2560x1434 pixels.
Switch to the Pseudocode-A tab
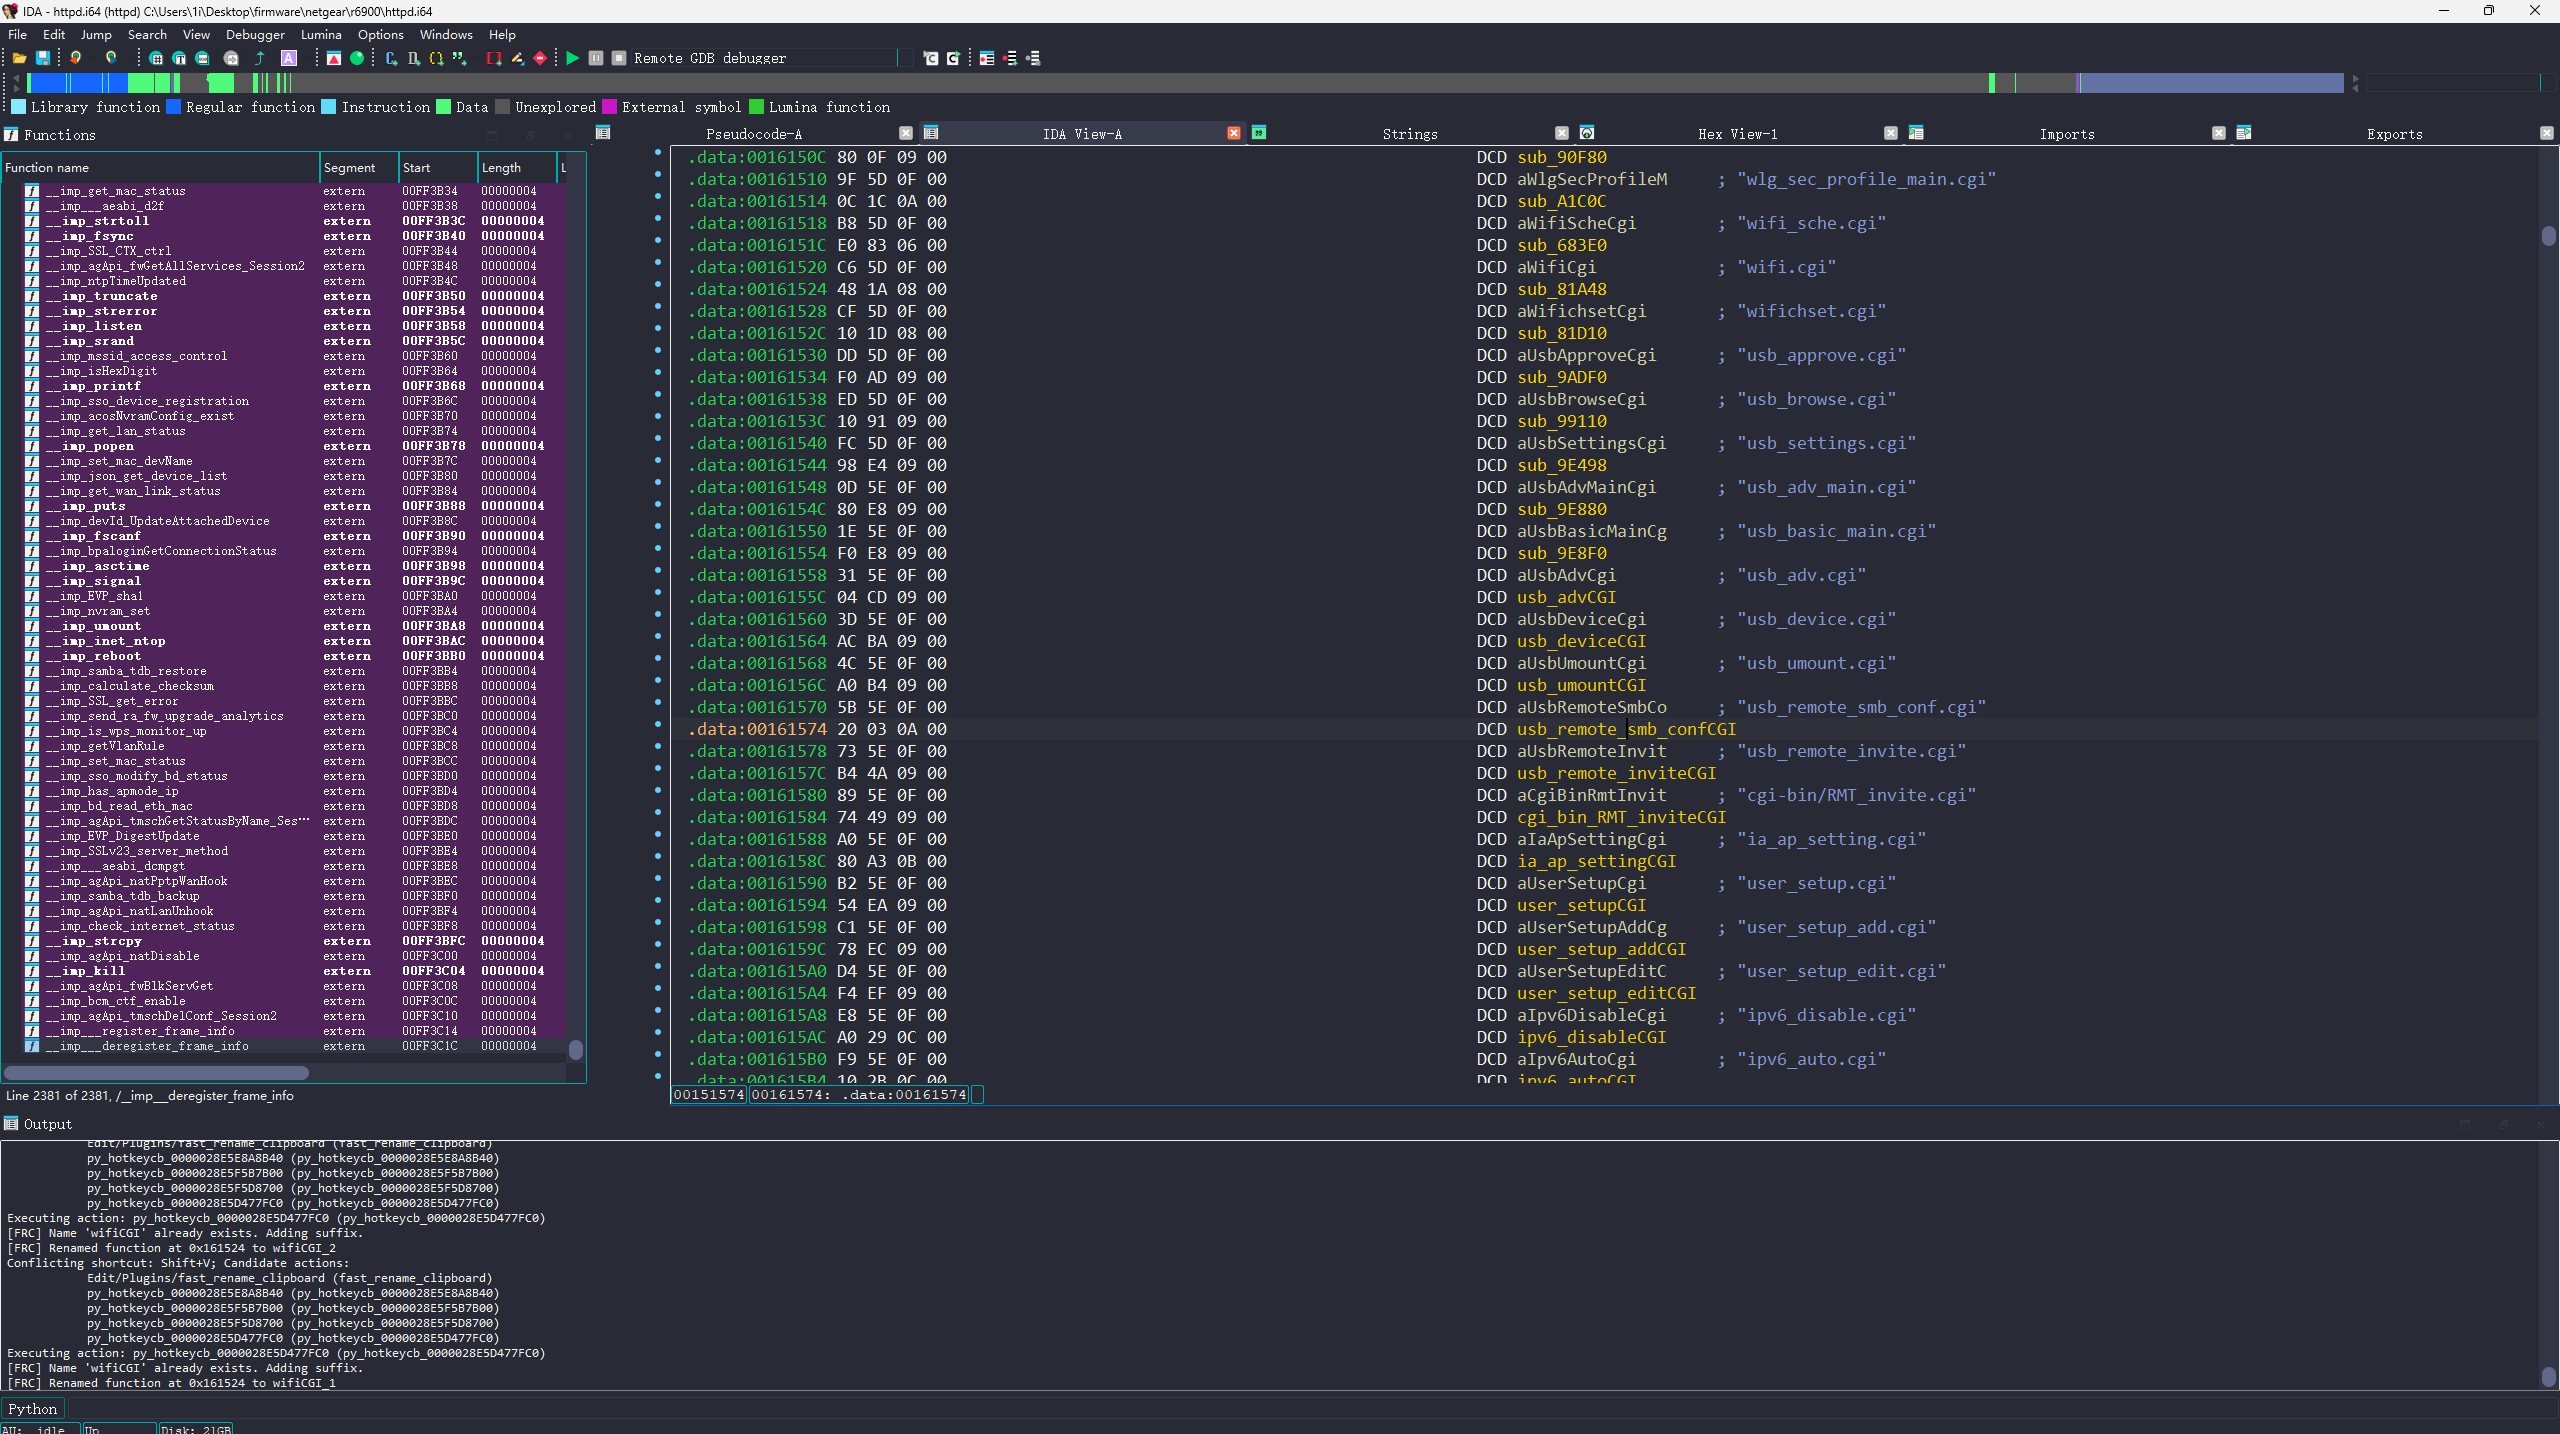pos(754,134)
